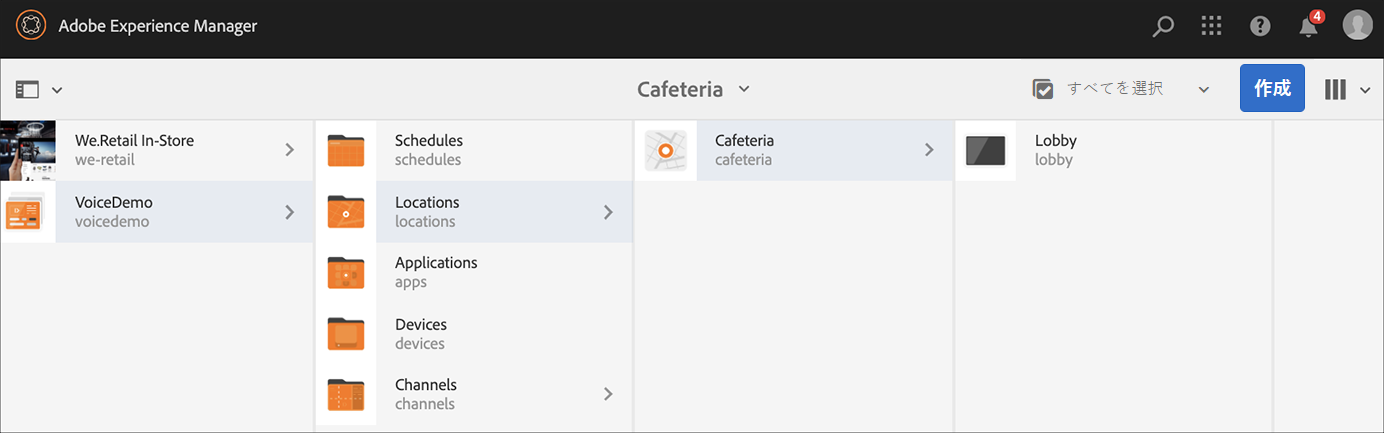Open the search magnifier icon
This screenshot has width=1384, height=433.
(x=1163, y=27)
